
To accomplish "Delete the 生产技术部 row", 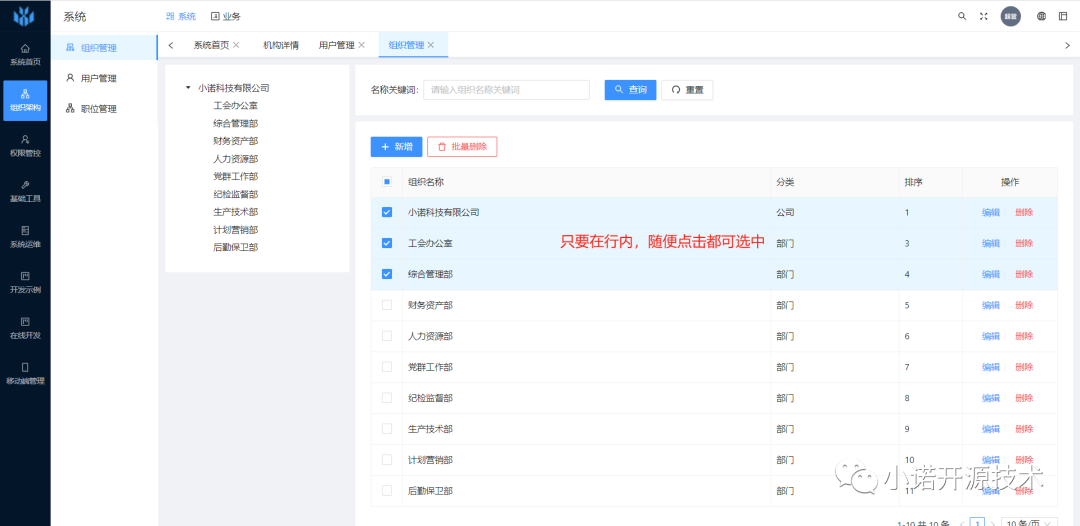I will [1024, 429].
